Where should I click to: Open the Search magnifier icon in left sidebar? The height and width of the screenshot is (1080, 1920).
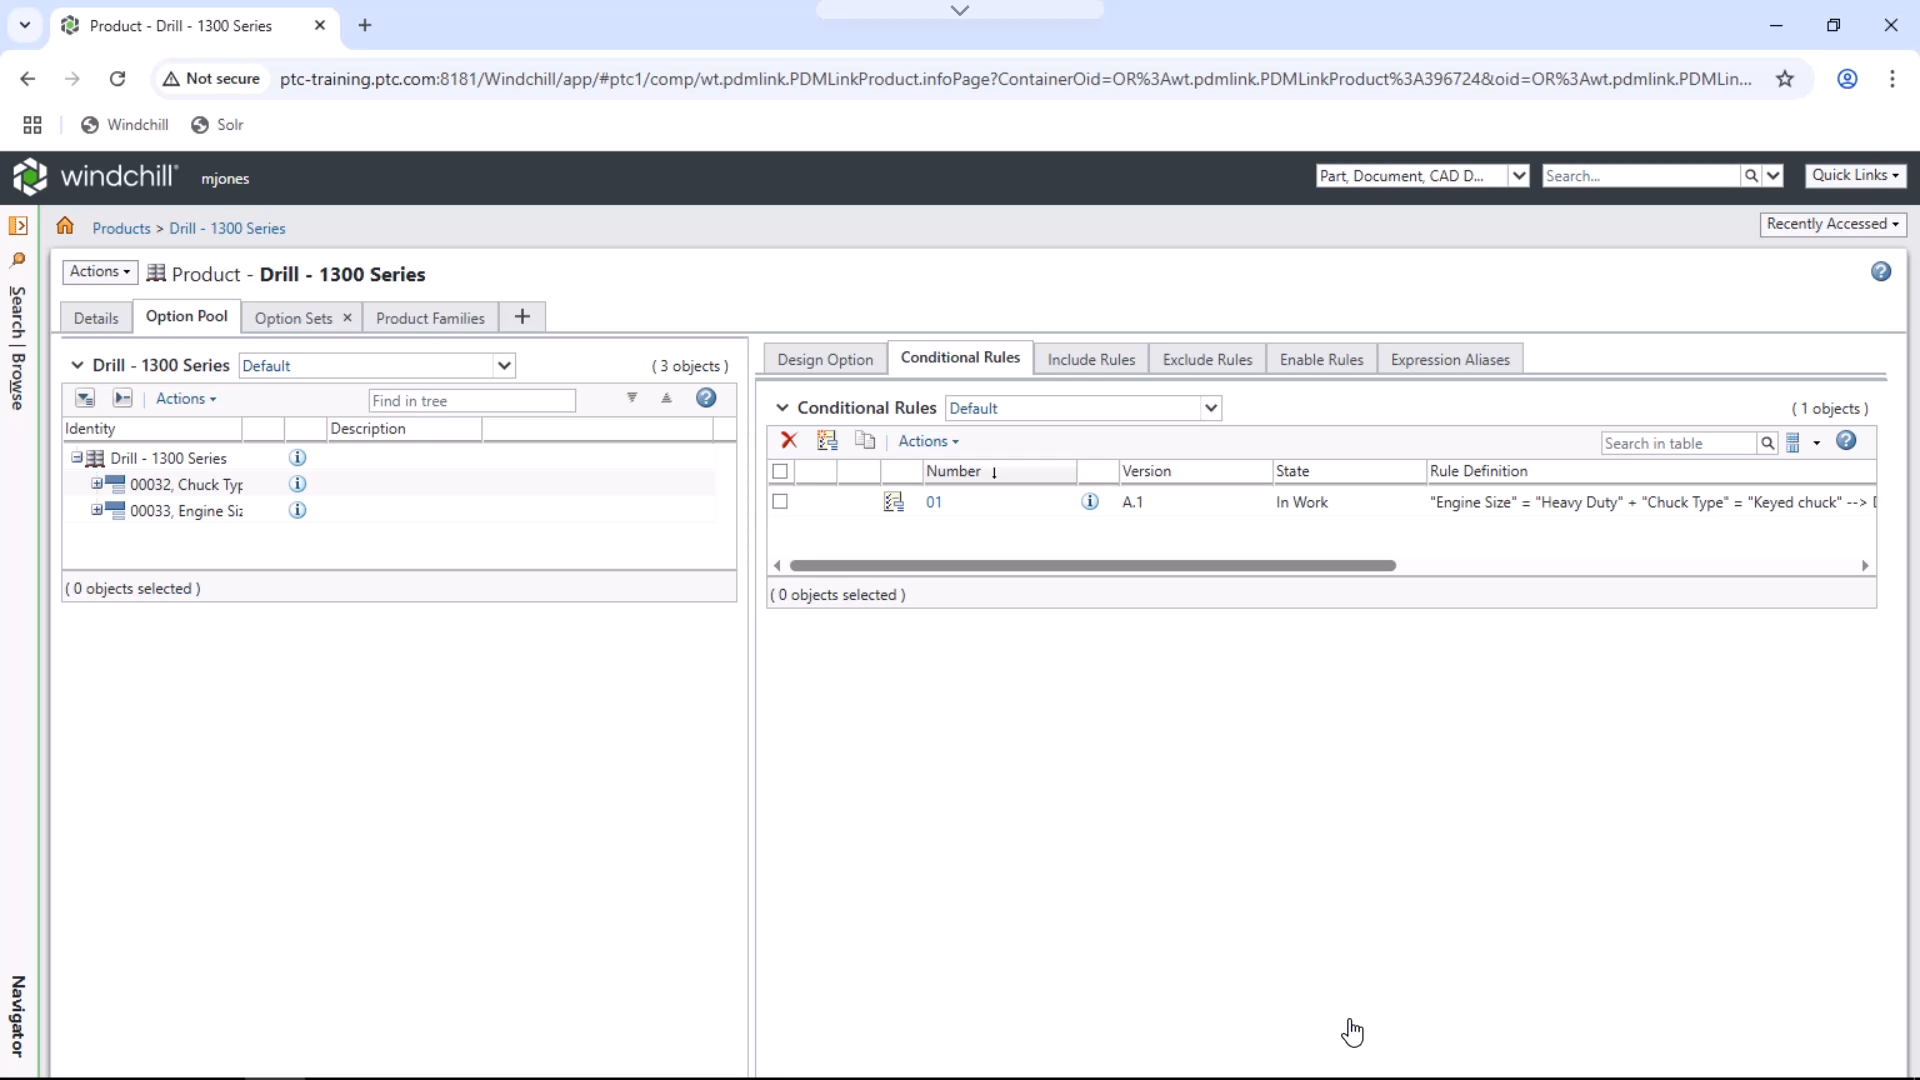point(18,260)
